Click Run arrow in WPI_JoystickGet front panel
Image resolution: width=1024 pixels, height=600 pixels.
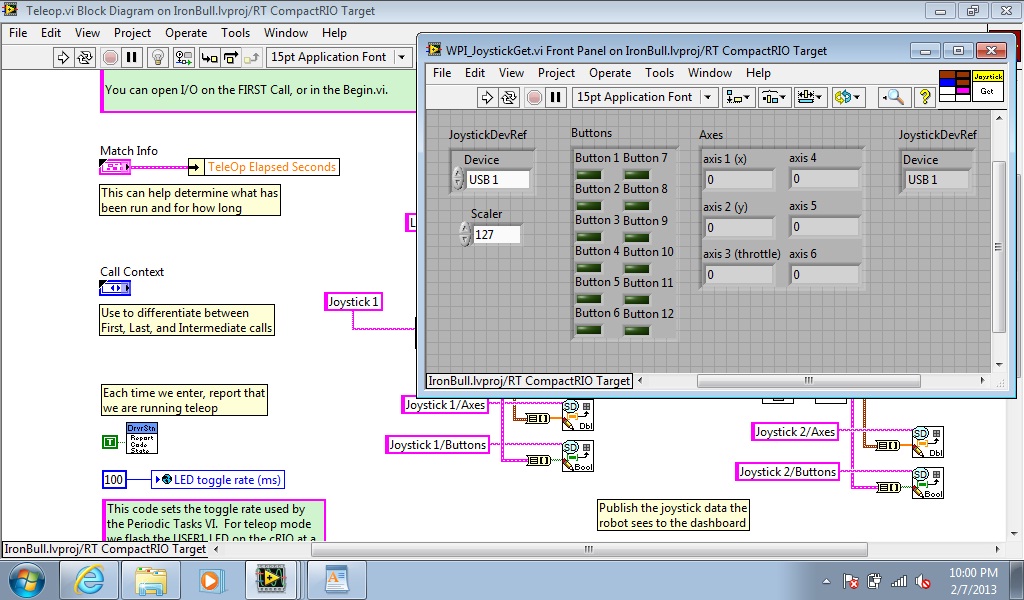tap(487, 97)
